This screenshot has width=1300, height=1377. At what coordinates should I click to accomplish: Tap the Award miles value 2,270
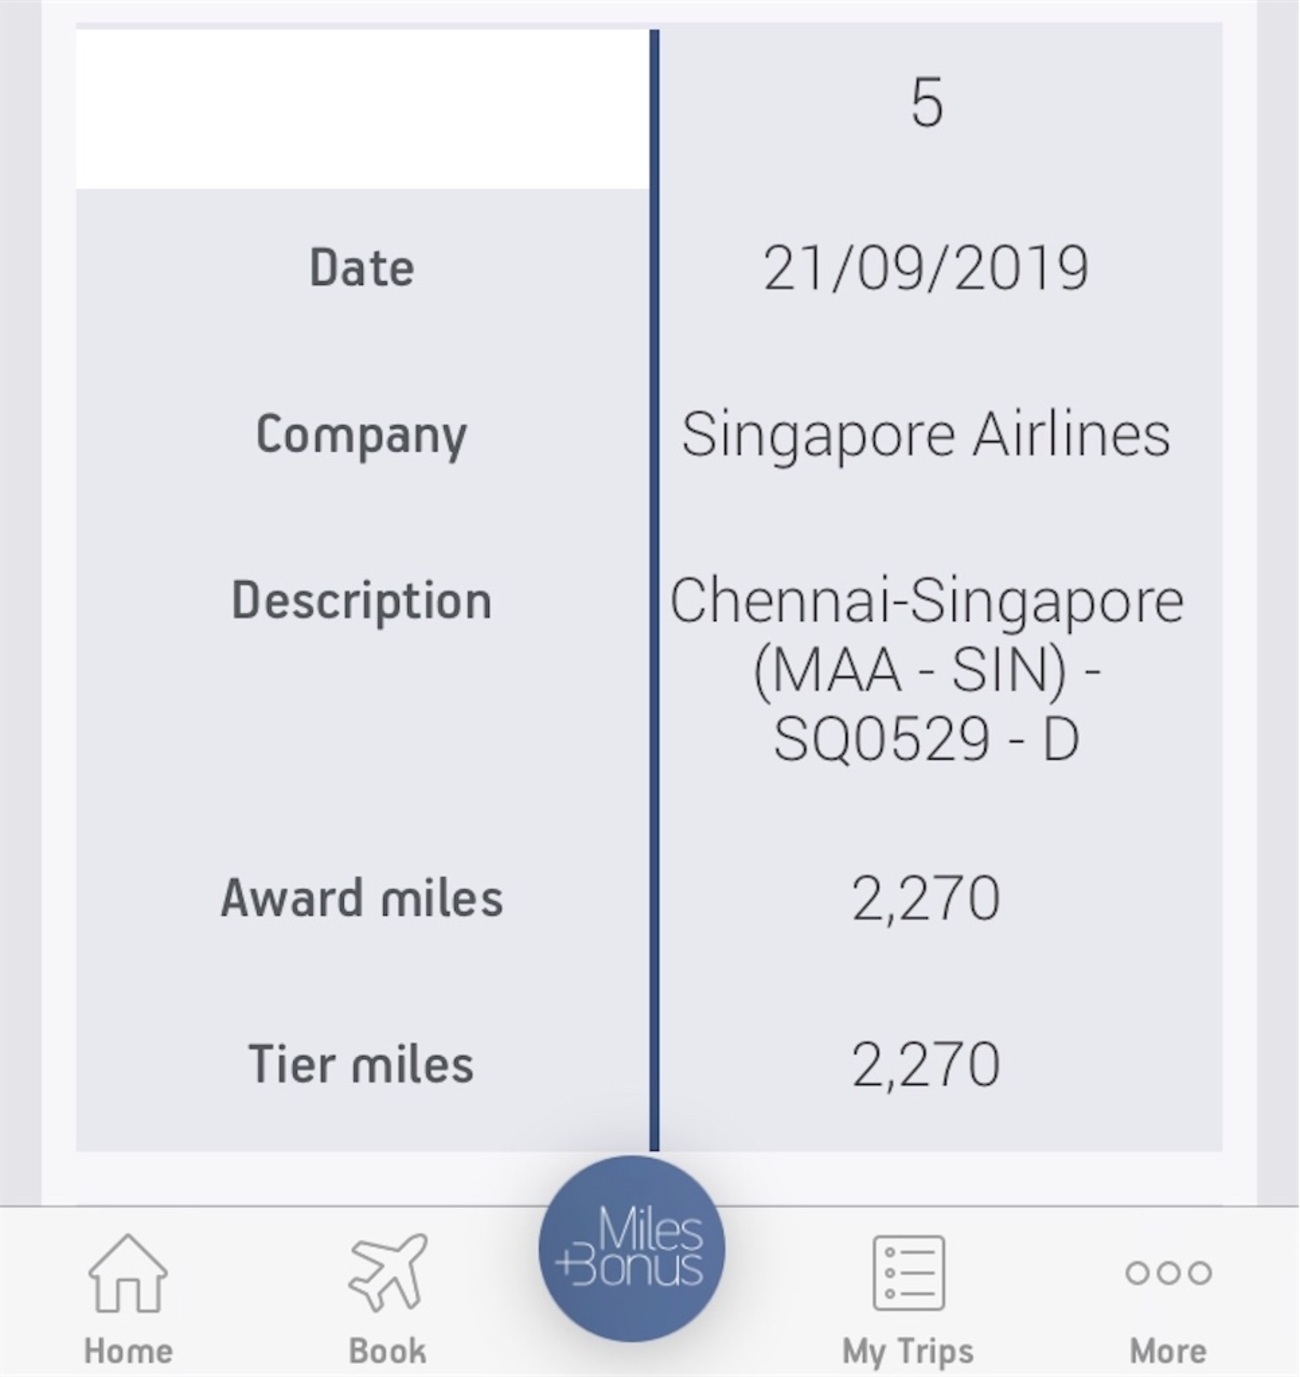pos(926,897)
